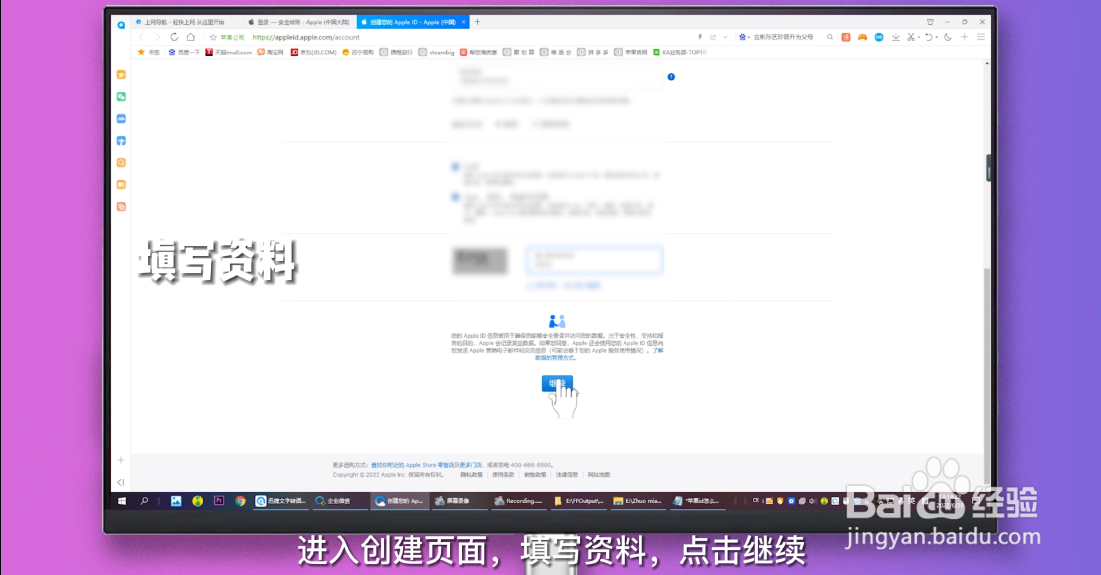The width and height of the screenshot is (1101, 575).
Task: Toggle the second blue checkbox on form
Action: coord(456,197)
